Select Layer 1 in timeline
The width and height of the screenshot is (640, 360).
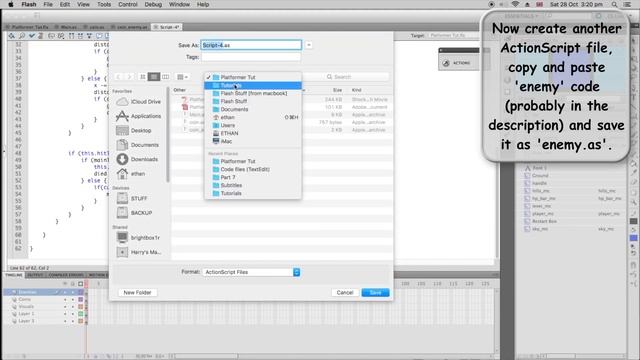click(x=26, y=314)
